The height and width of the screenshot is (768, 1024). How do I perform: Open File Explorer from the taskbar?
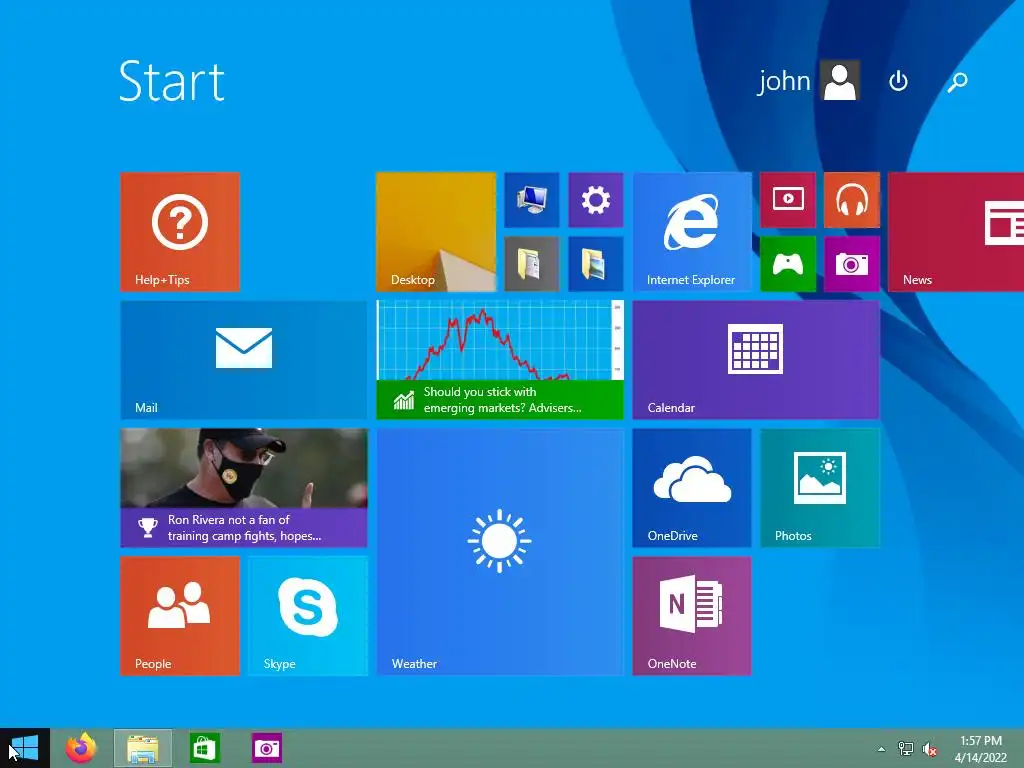pyautogui.click(x=143, y=748)
